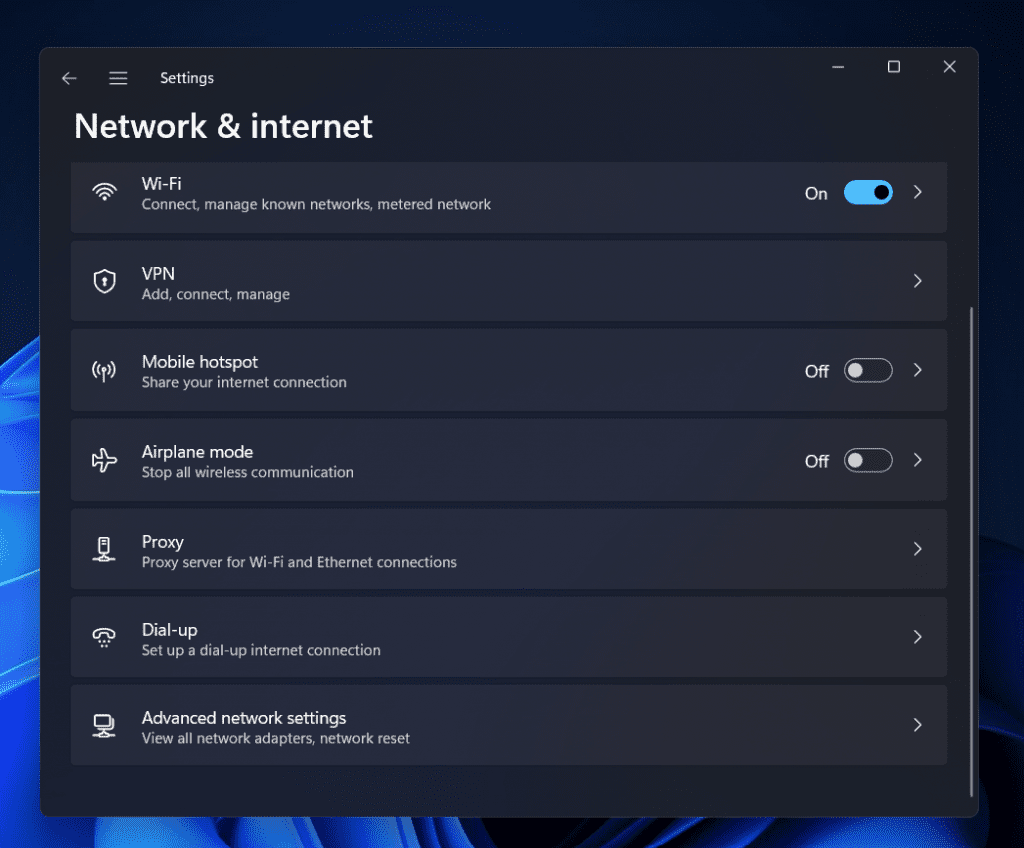The image size is (1024, 848).
Task: Turn off the Wi-Fi toggle
Action: [x=868, y=192]
